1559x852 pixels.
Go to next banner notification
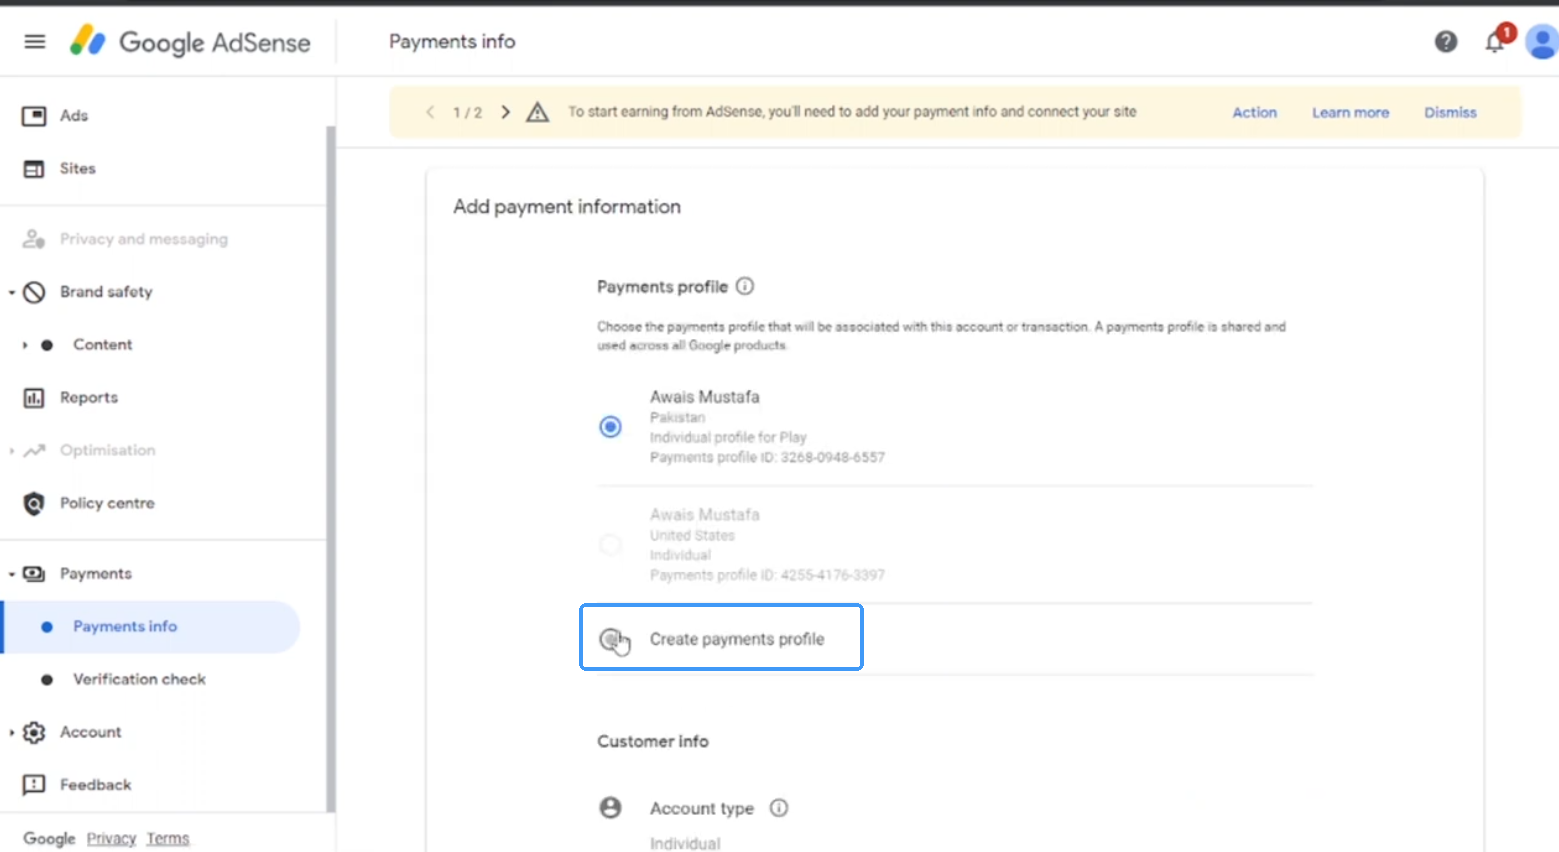(x=506, y=112)
